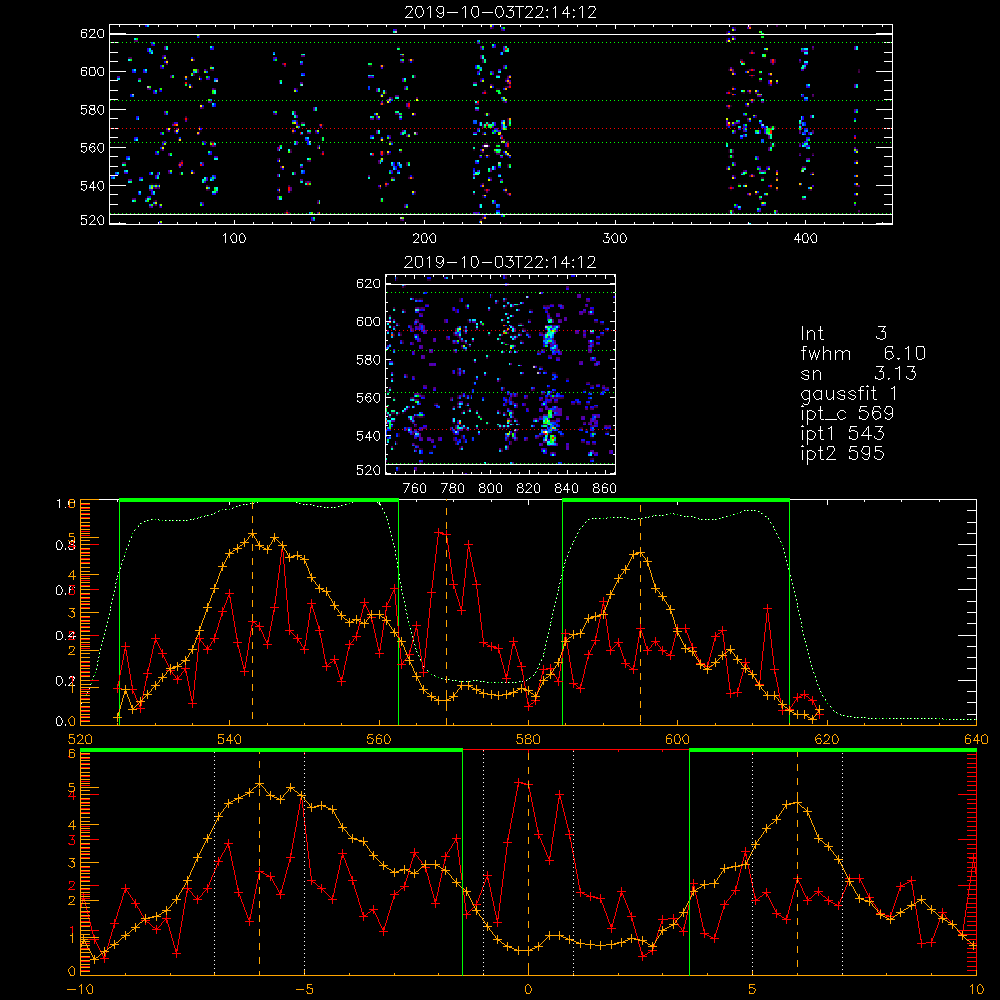The width and height of the screenshot is (1000, 1000).
Task: Click the left green bar atop the profile plot
Action: pyautogui.click(x=259, y=500)
